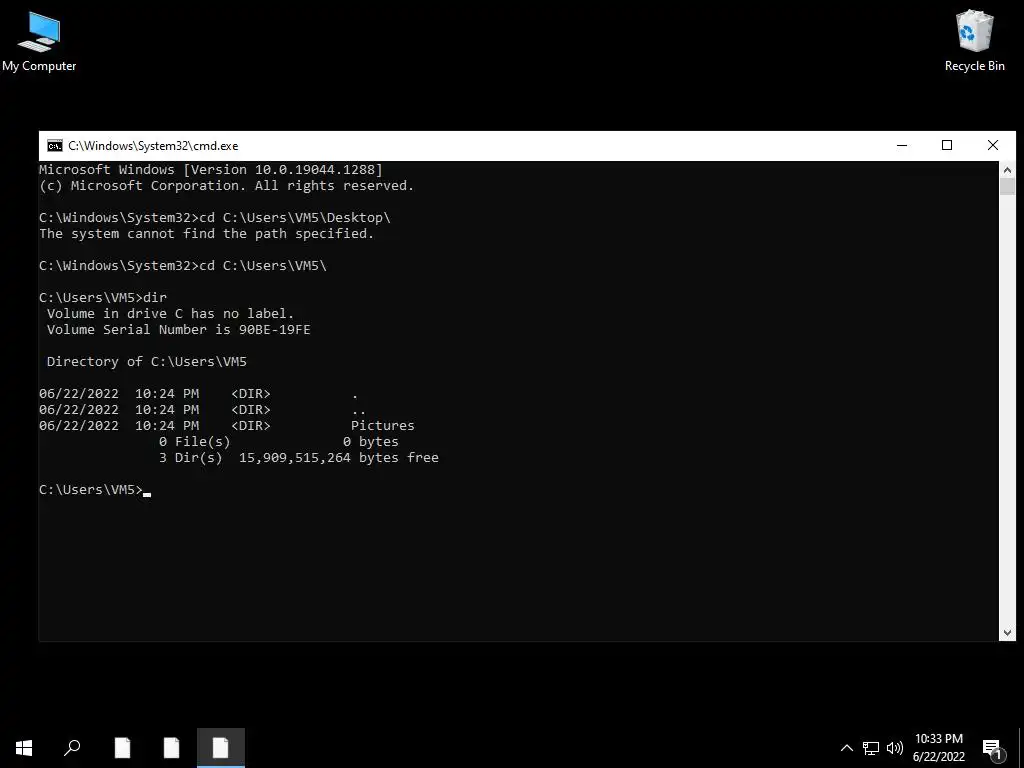Click the '3 Dir(s)' bytes free line
This screenshot has height=768, width=1024.
298,457
